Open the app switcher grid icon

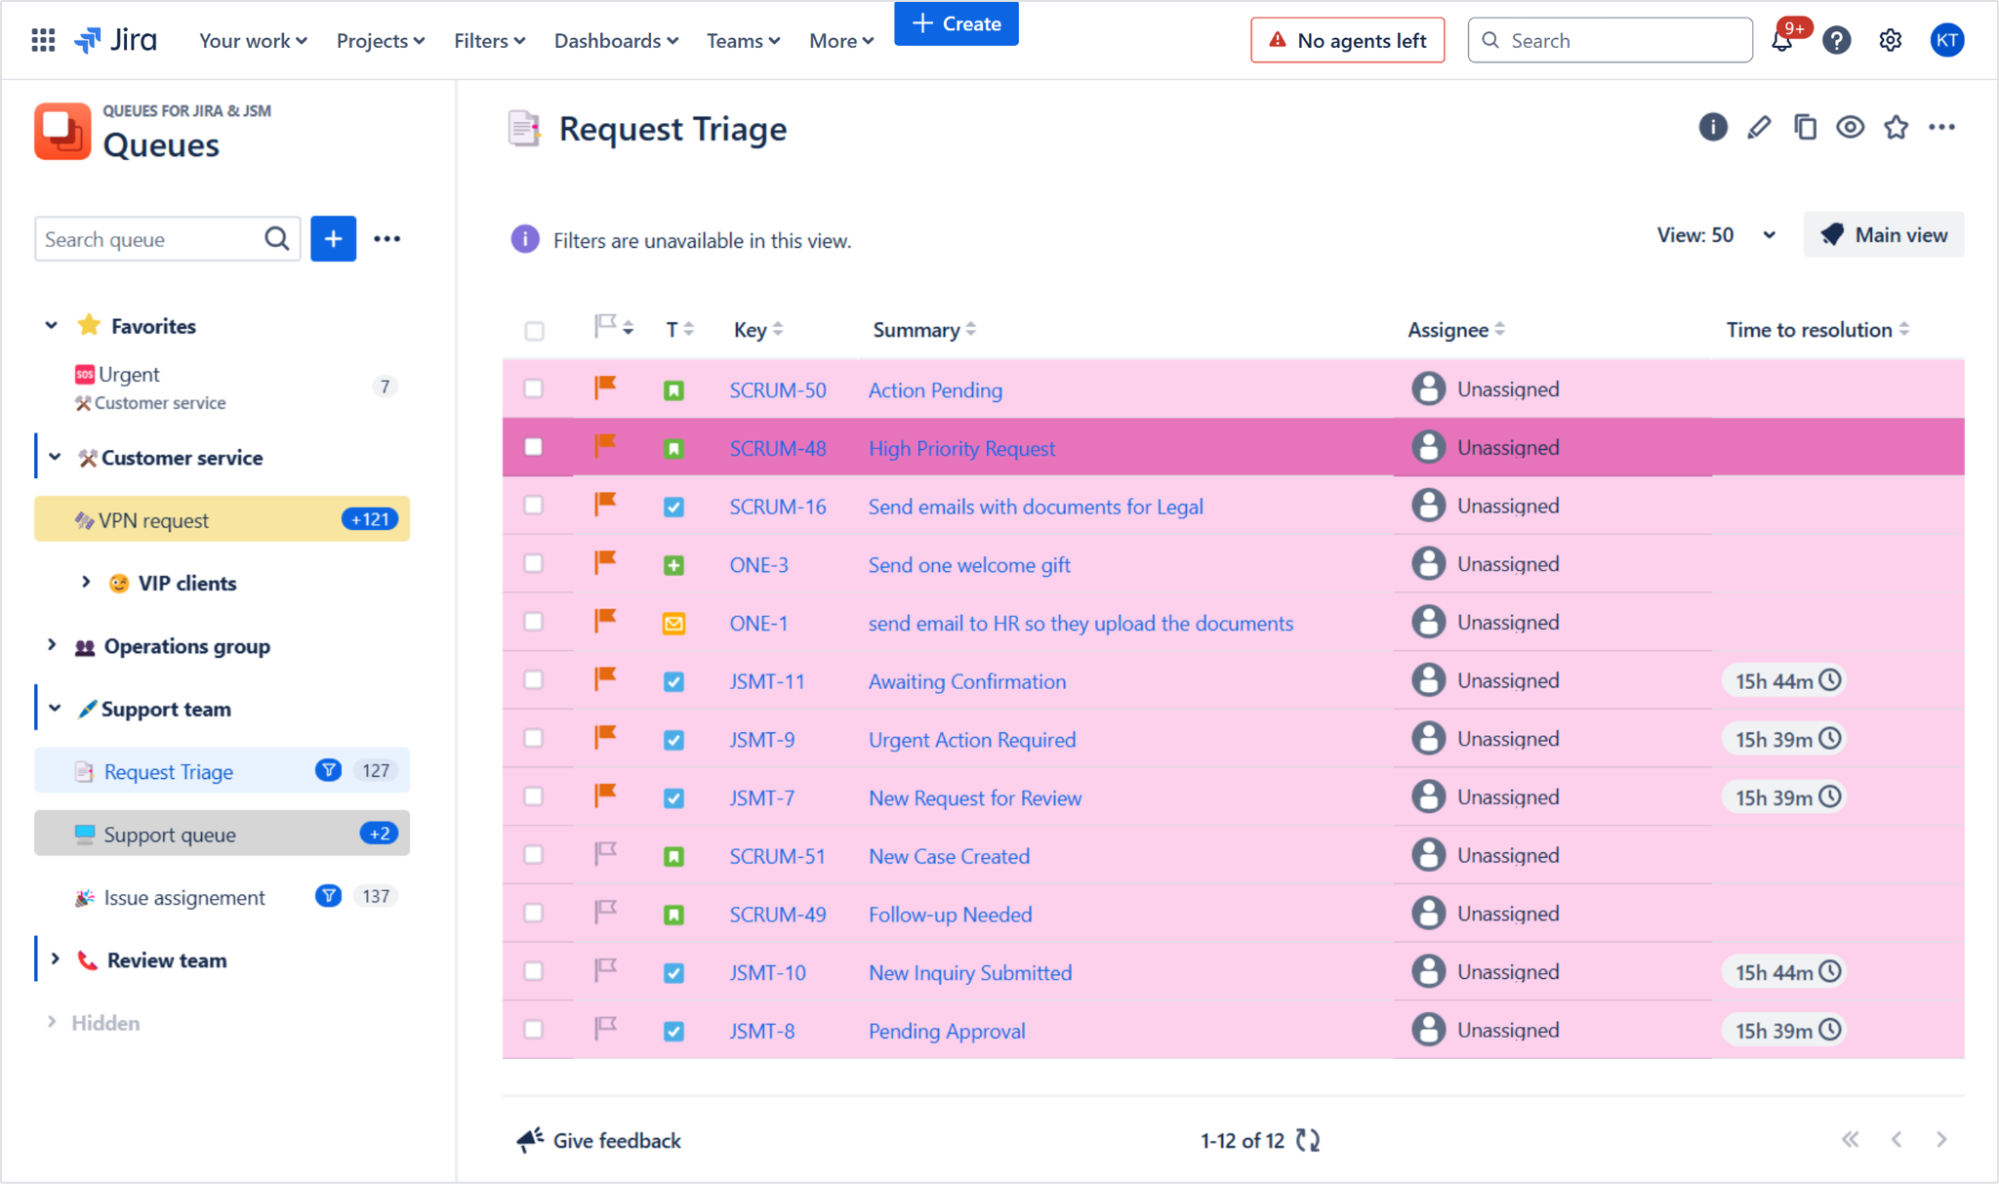coord(42,40)
